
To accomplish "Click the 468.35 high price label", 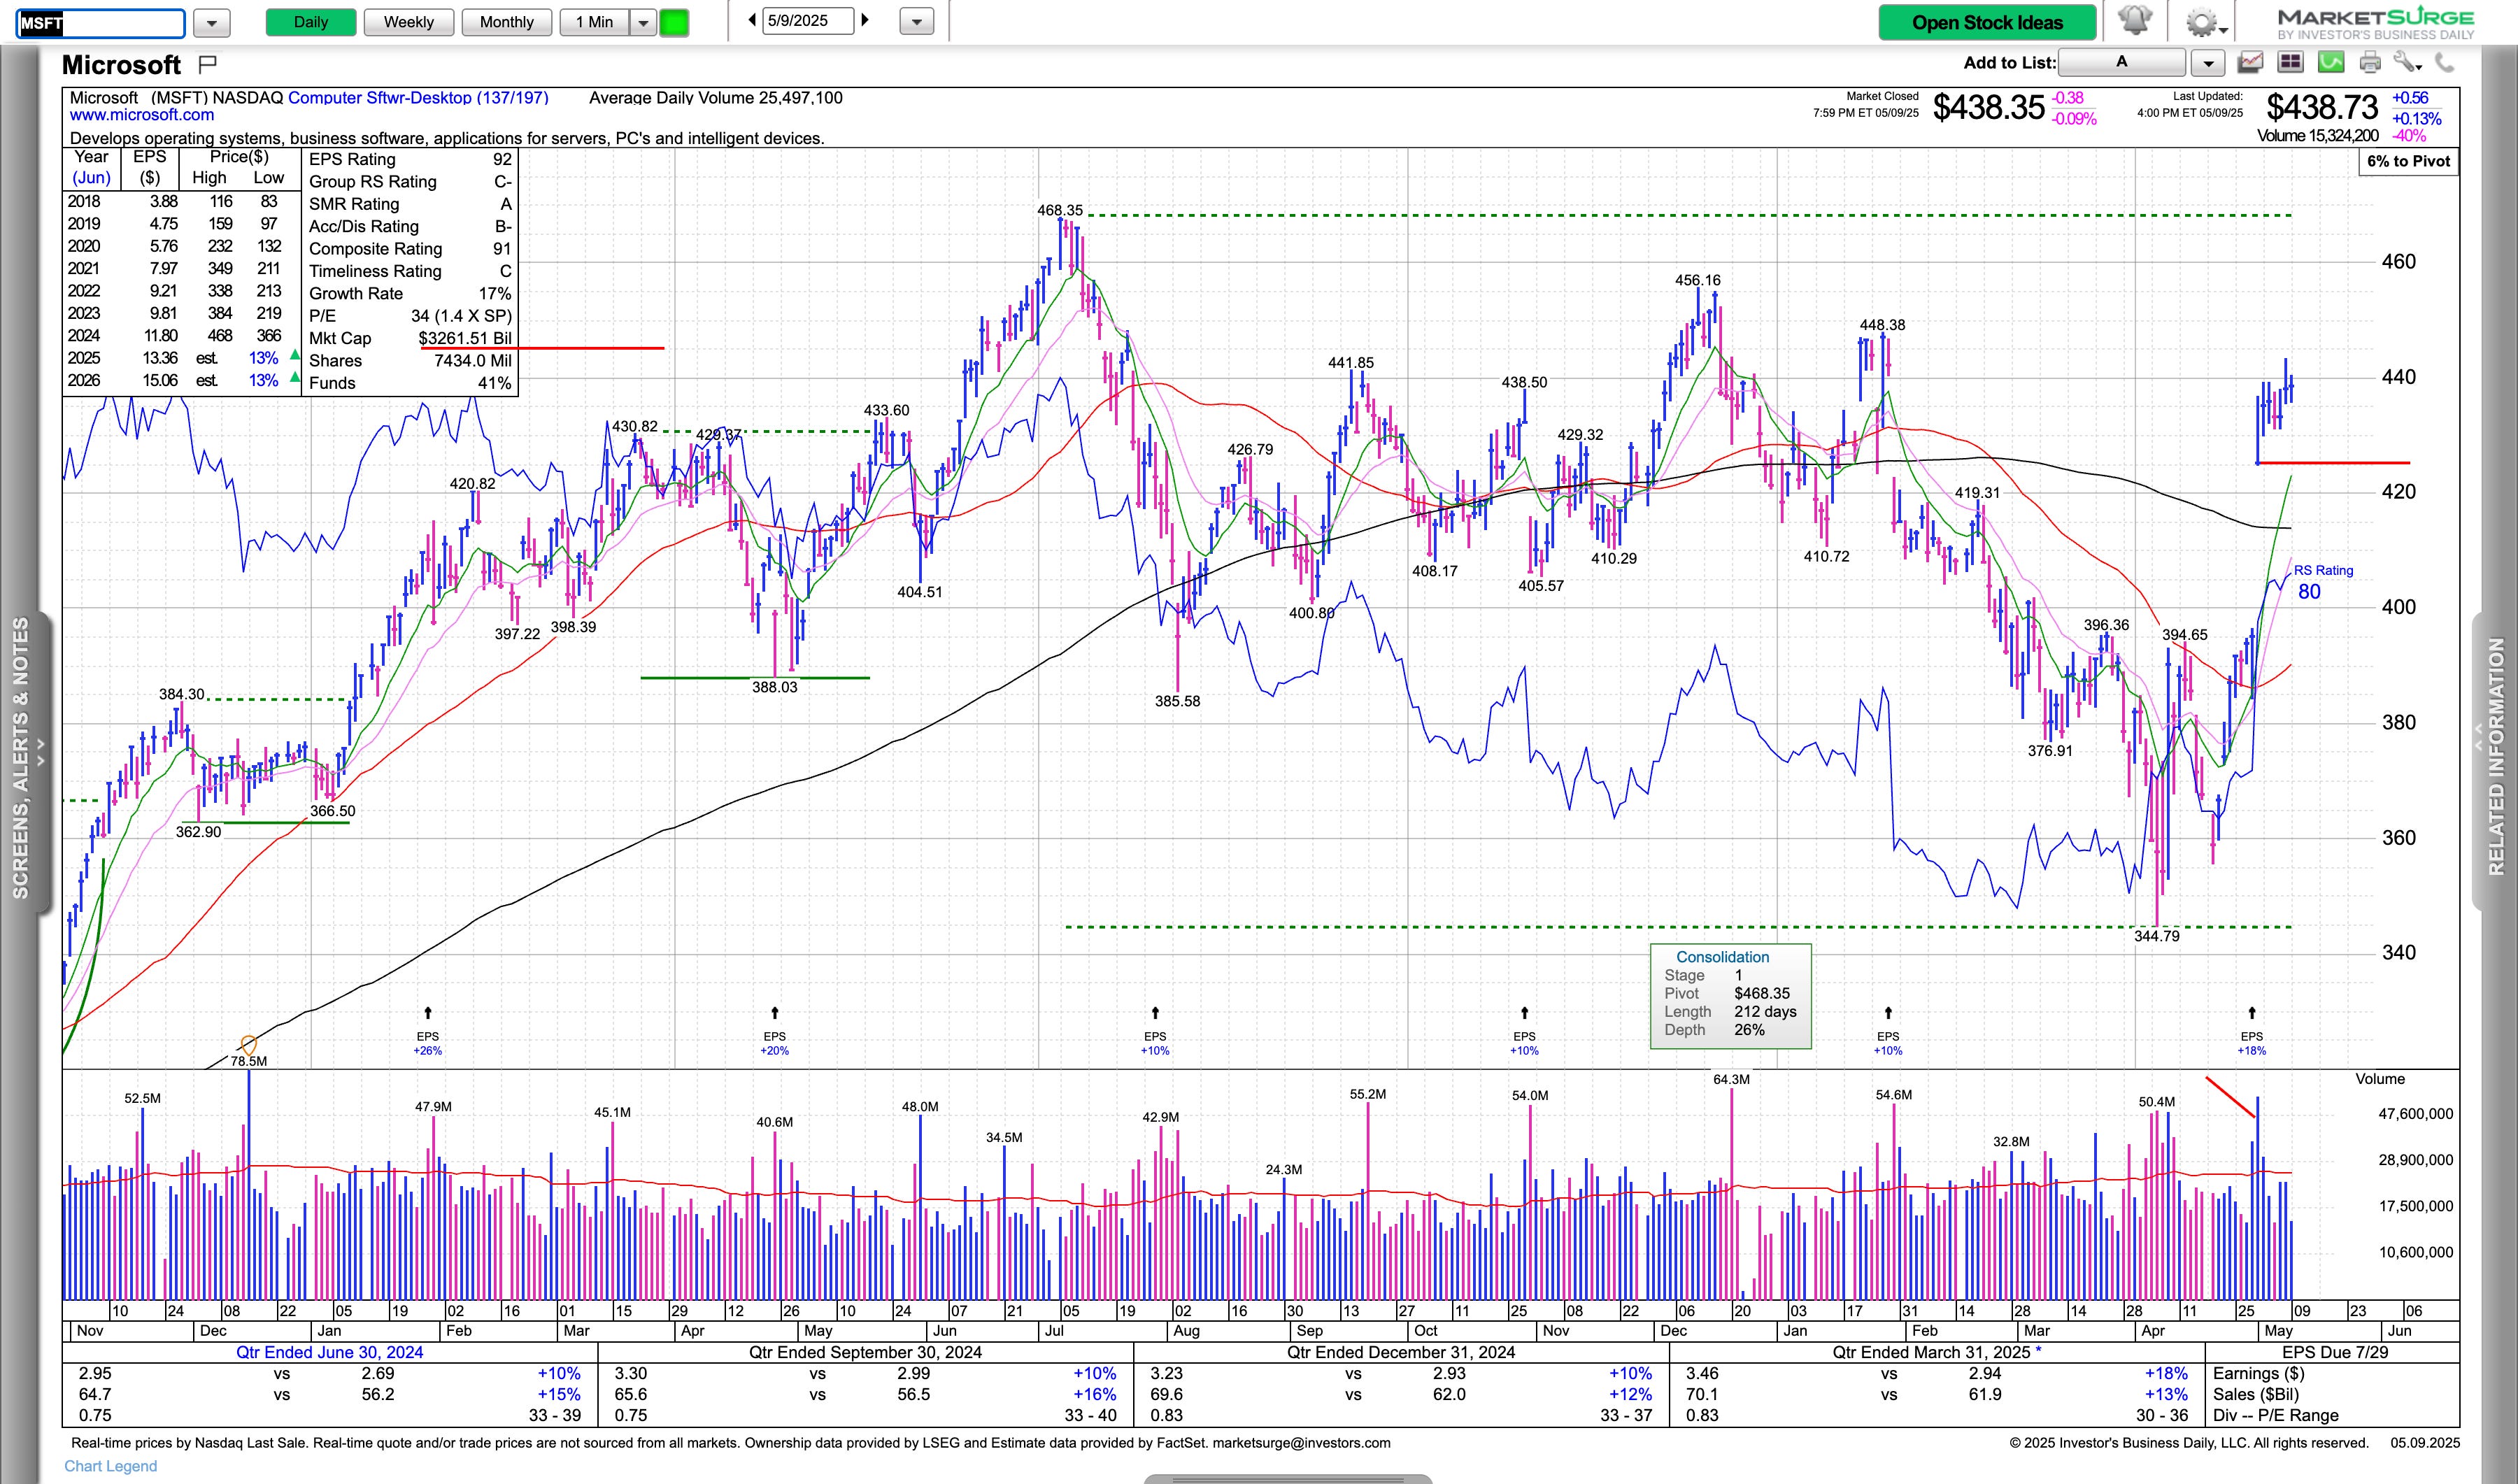I will (x=1059, y=210).
